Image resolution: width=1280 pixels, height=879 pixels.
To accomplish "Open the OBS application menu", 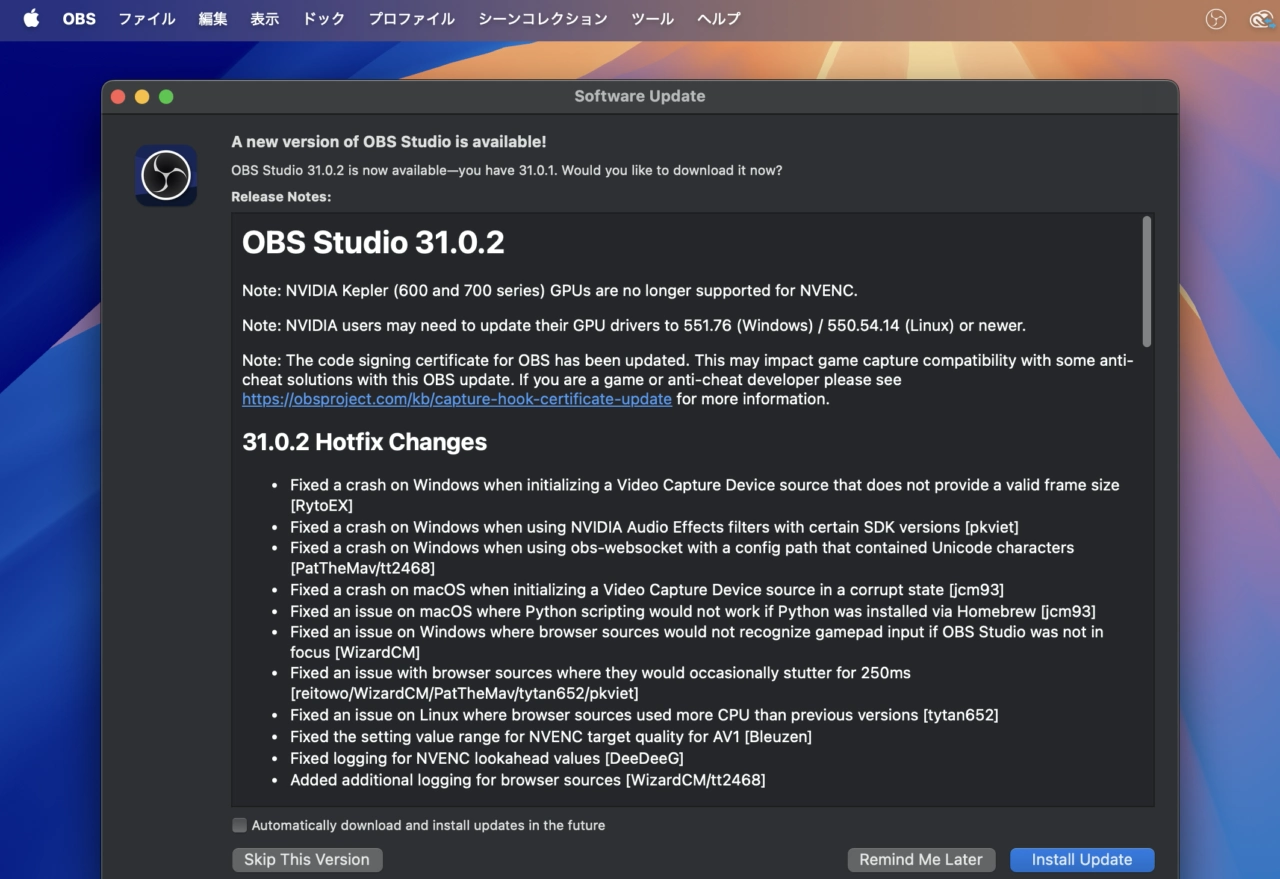I will [x=79, y=19].
